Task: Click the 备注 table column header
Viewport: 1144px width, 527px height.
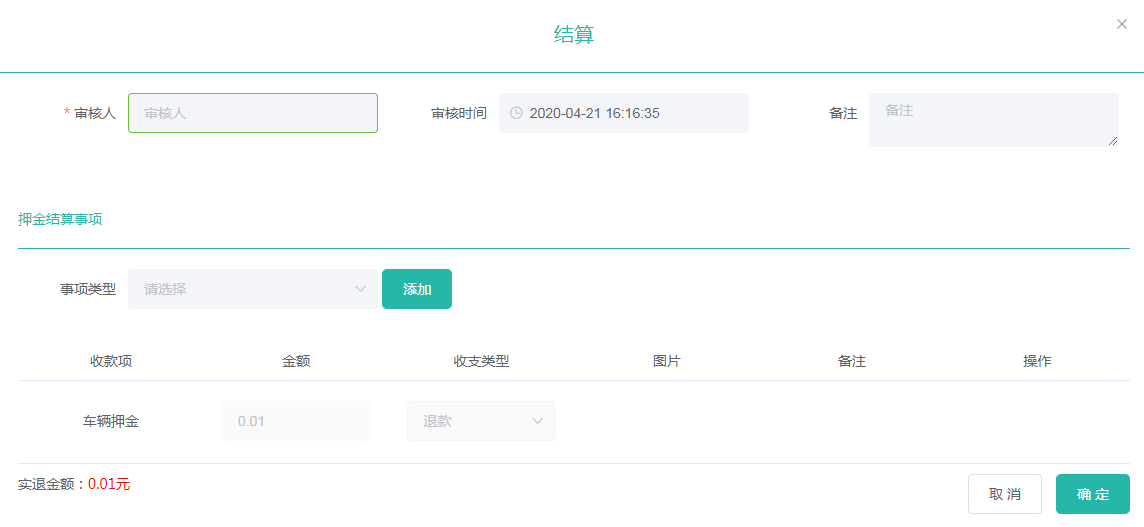Action: tap(851, 361)
